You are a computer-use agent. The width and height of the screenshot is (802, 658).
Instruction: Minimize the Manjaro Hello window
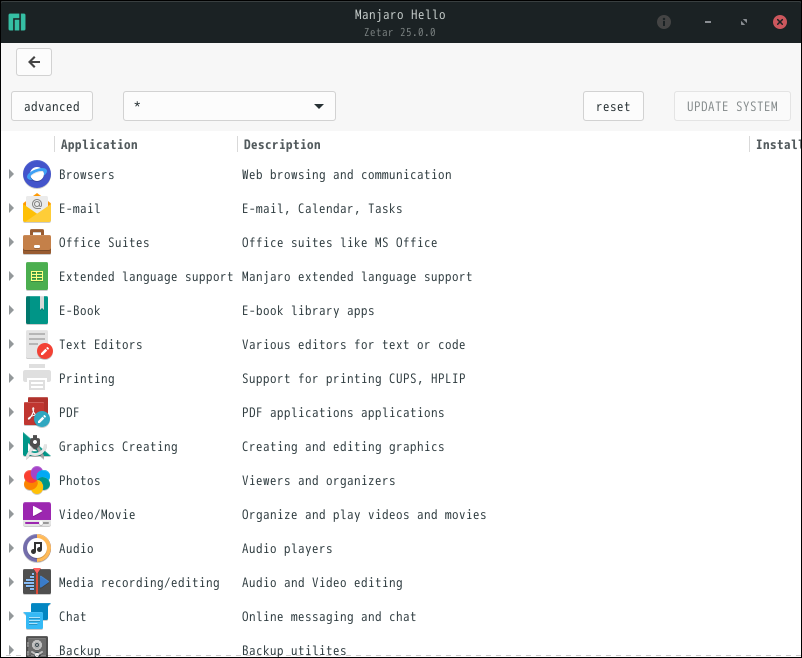coord(708,22)
